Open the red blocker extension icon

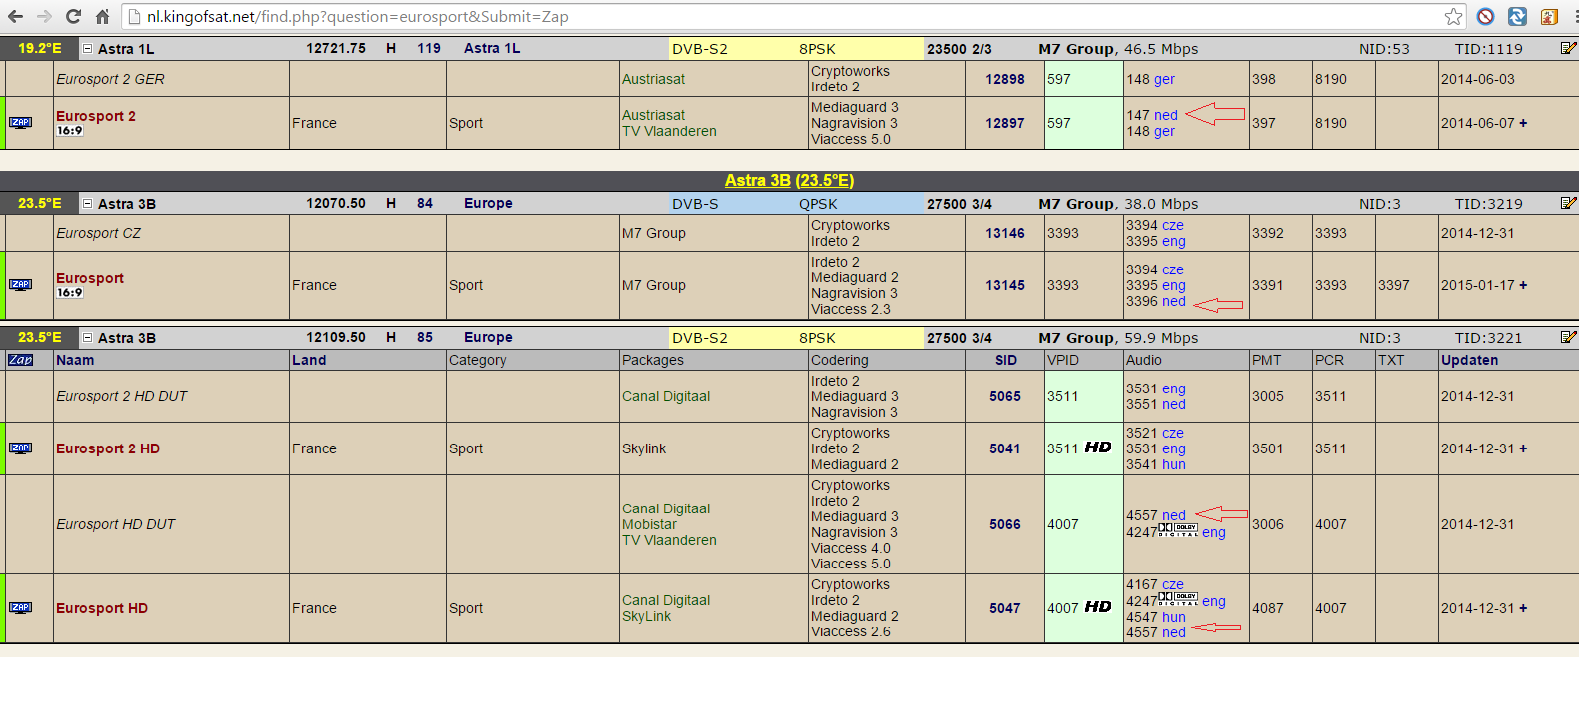1486,16
